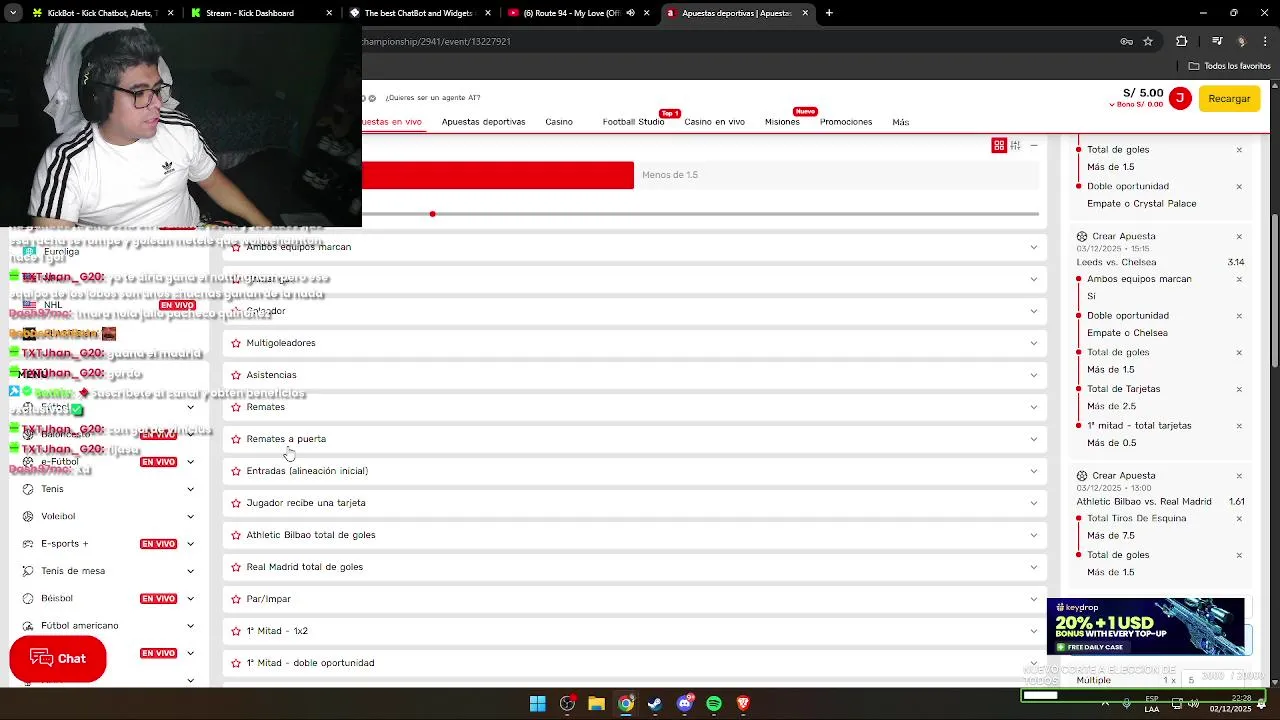
Task: Mark Remates market as favorite
Action: click(236, 407)
